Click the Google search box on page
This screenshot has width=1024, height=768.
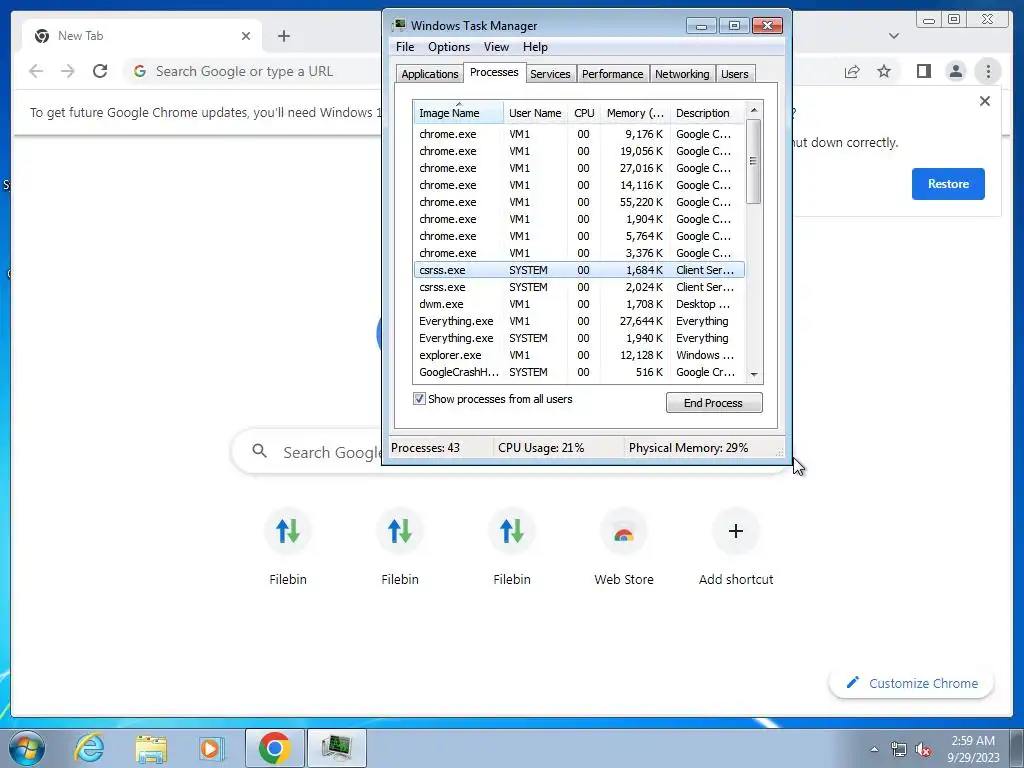pyautogui.click(x=307, y=452)
